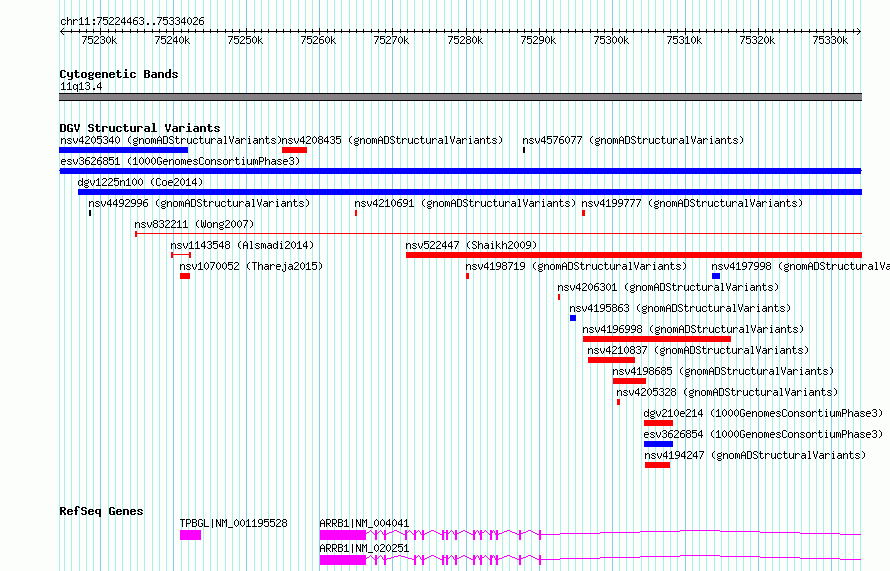
Task: Click the ARRB1|NM_004041 transcript label
Action: pyautogui.click(x=364, y=523)
